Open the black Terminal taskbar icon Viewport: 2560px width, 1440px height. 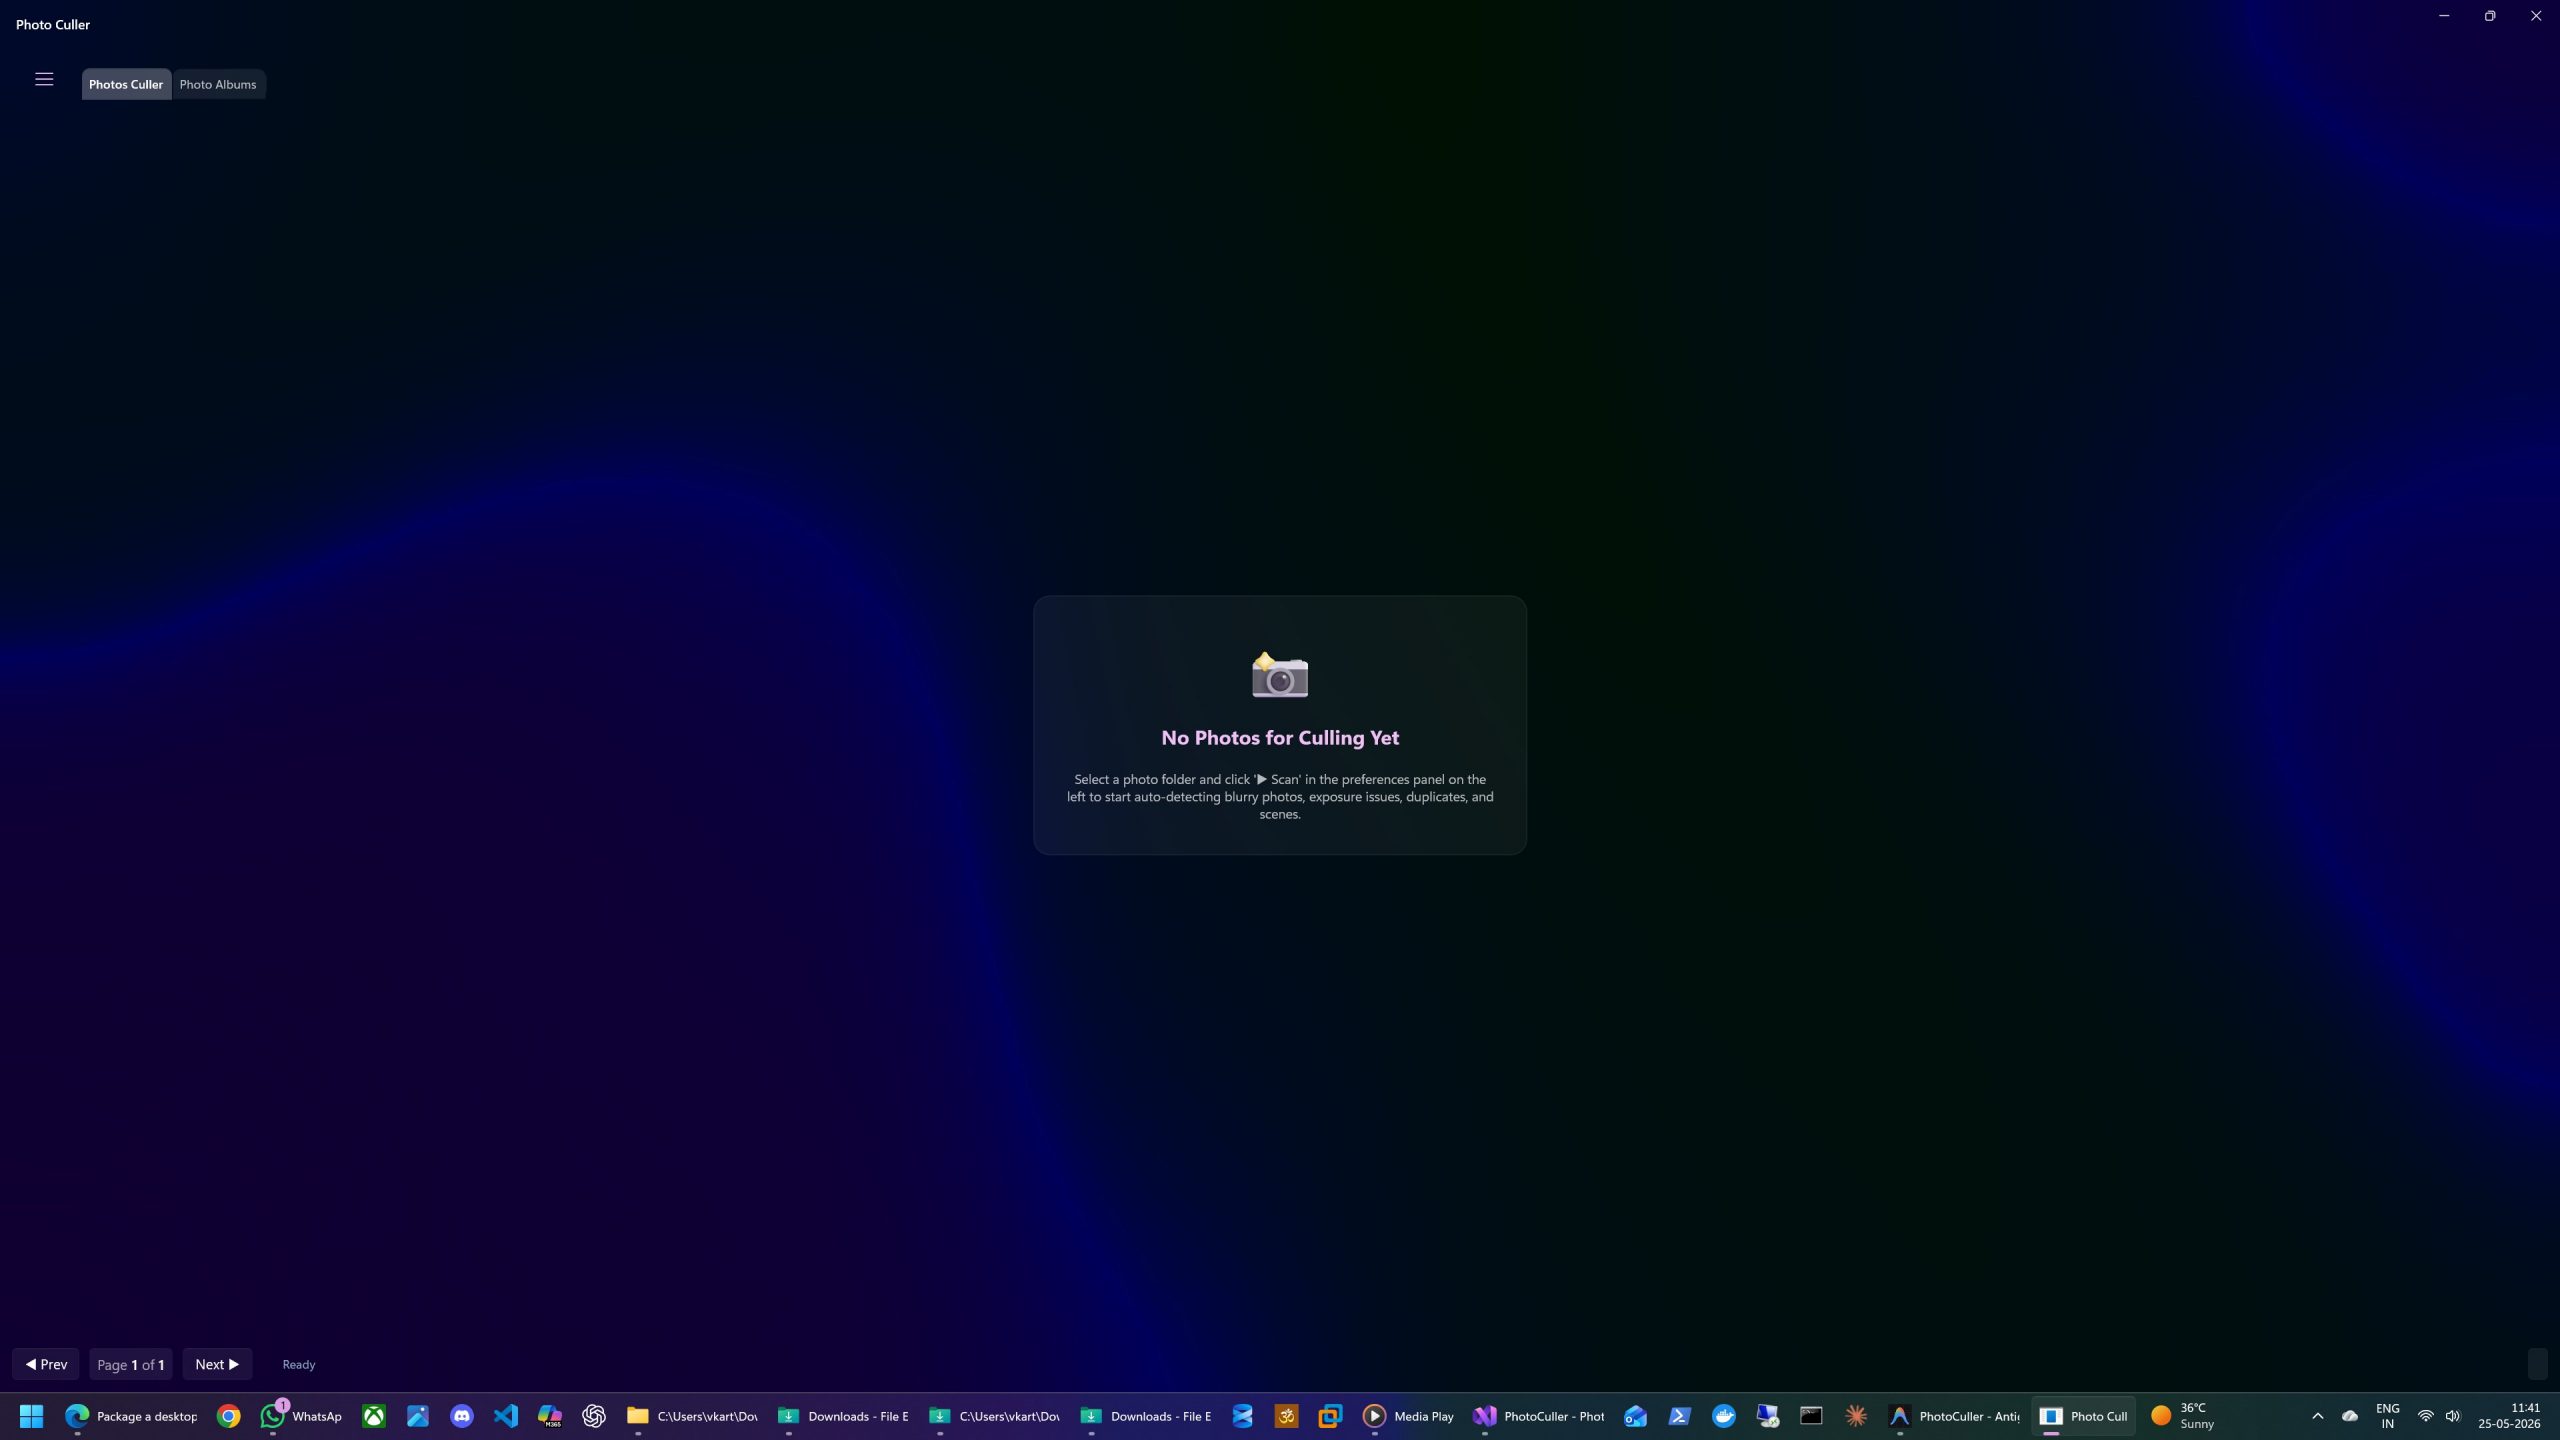pyautogui.click(x=1812, y=1416)
